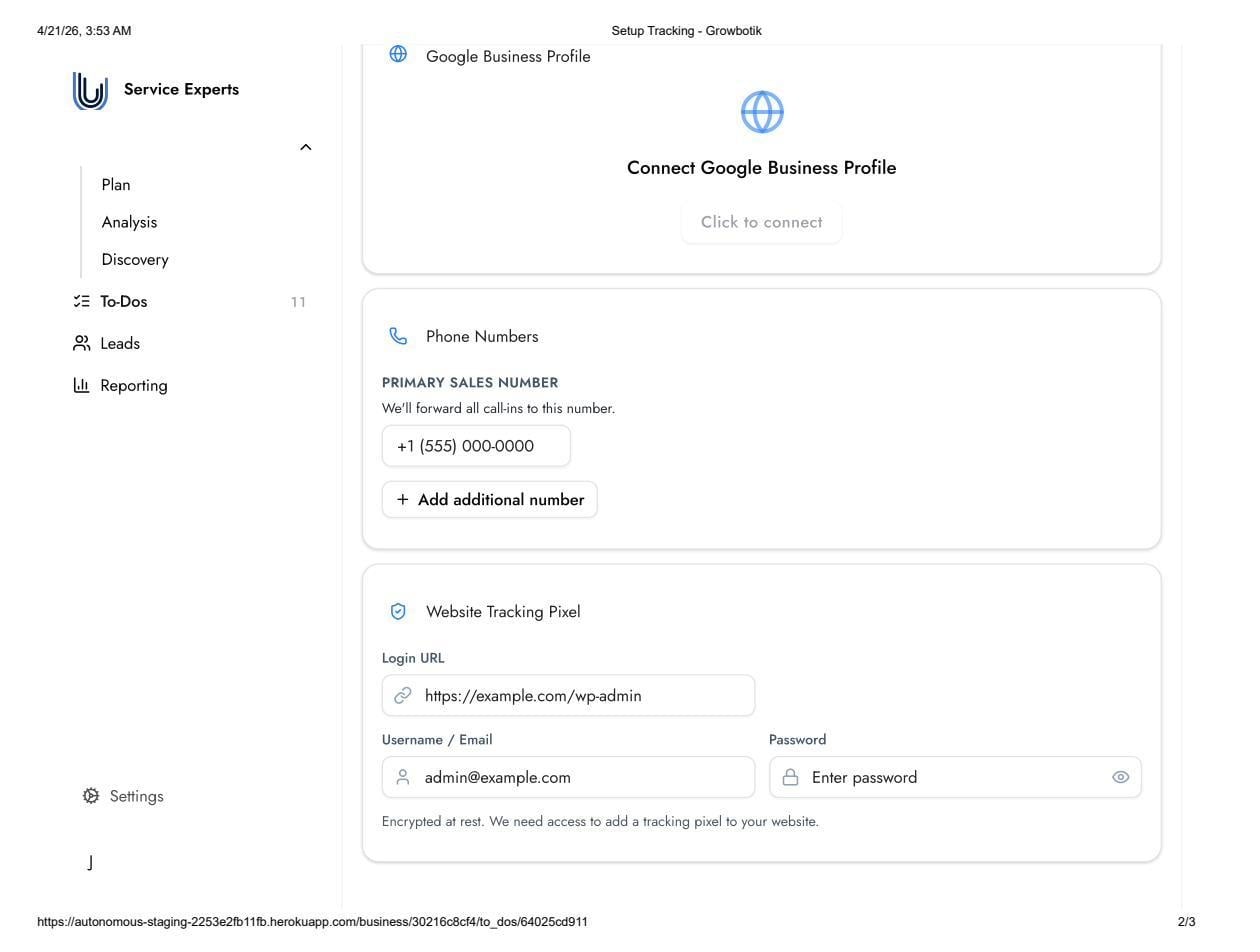Image resolution: width=1260 pixels, height=952 pixels.
Task: Open To-Dos in the sidebar
Action: 124,301
